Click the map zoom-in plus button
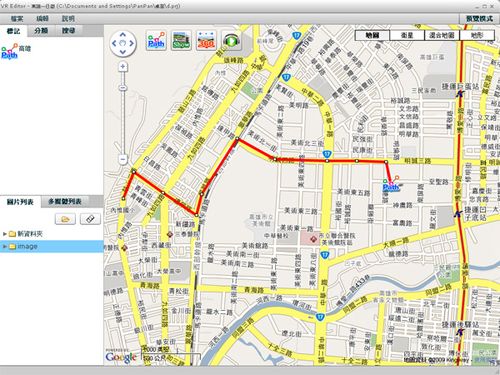 click(x=123, y=67)
